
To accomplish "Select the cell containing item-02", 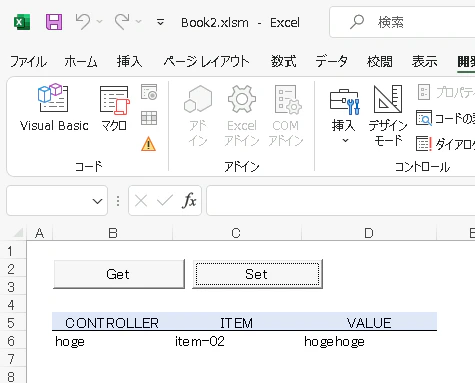I will tap(237, 340).
